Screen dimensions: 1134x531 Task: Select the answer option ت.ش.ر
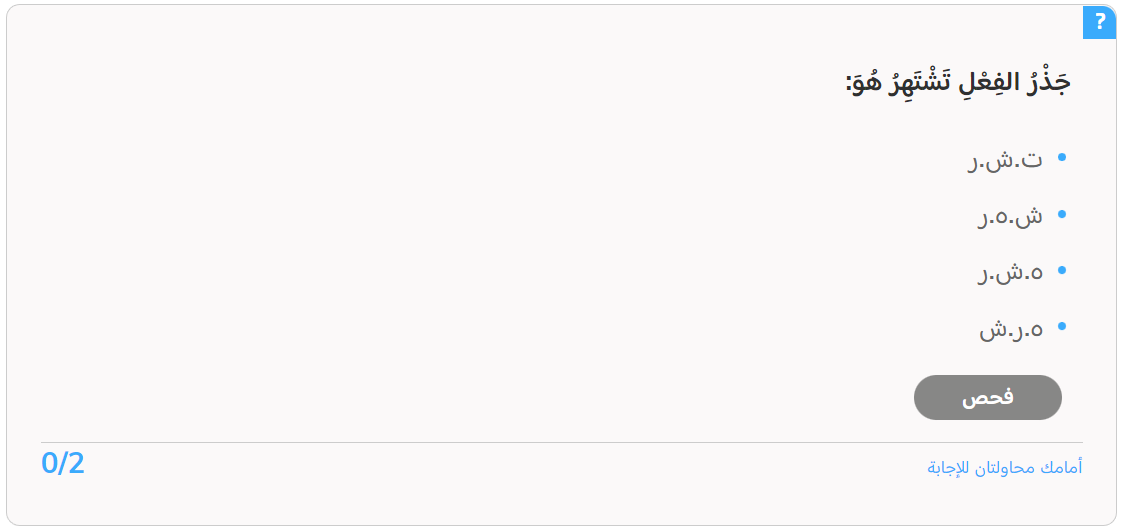[x=1005, y=160]
